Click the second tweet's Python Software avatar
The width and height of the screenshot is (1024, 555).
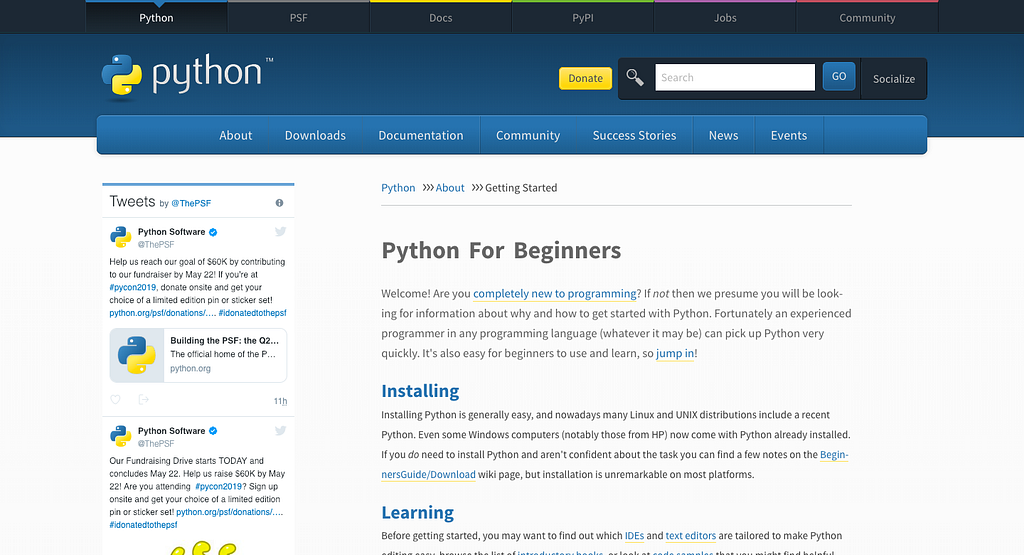click(120, 436)
